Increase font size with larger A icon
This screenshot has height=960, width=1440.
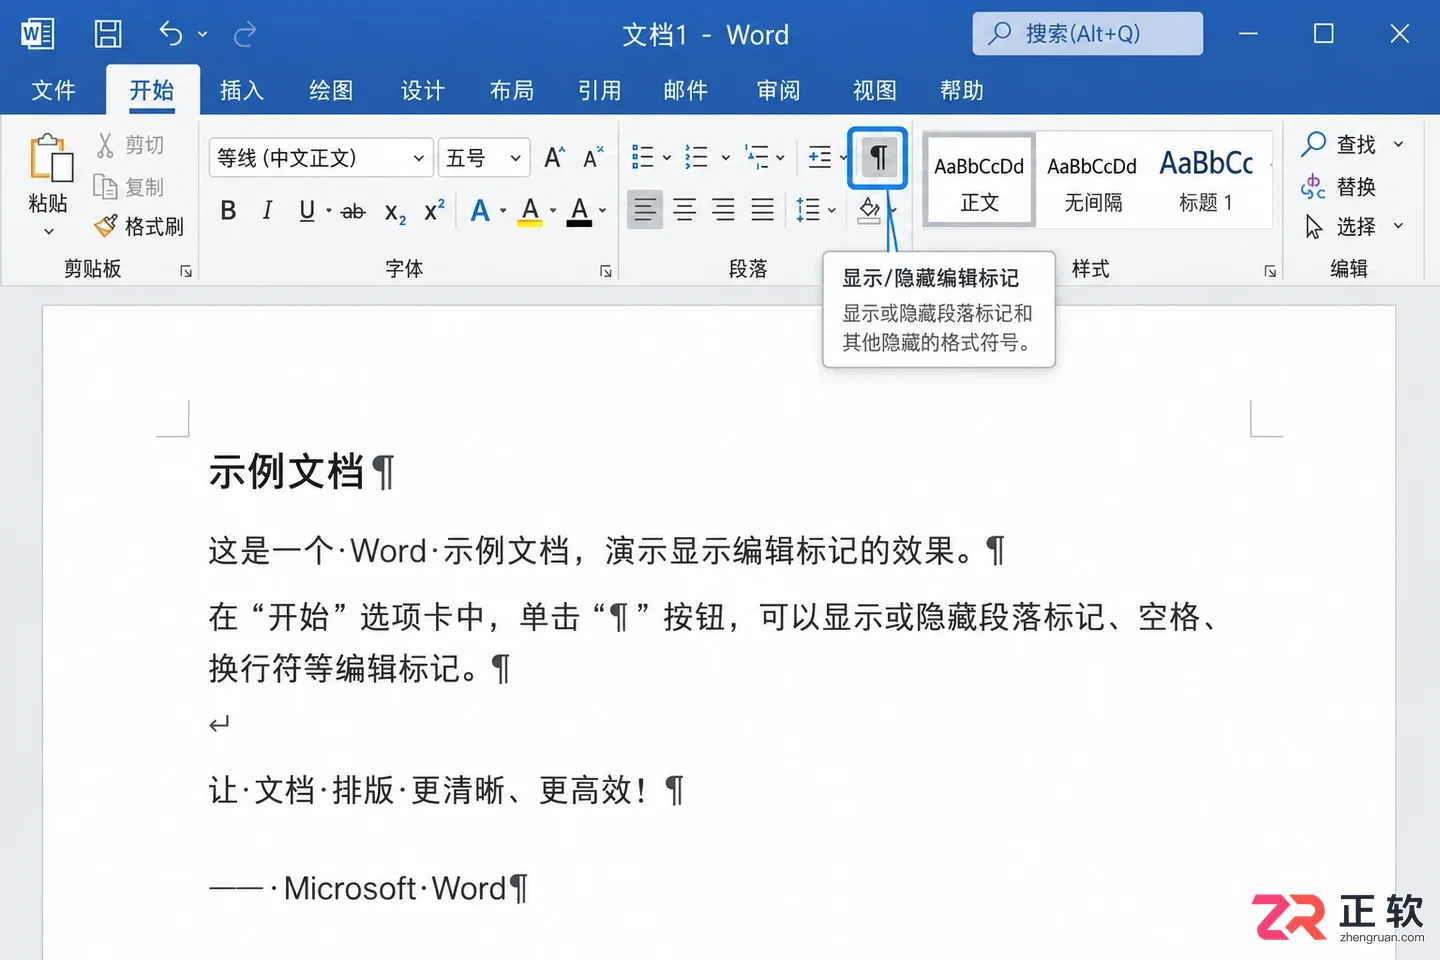pyautogui.click(x=554, y=158)
